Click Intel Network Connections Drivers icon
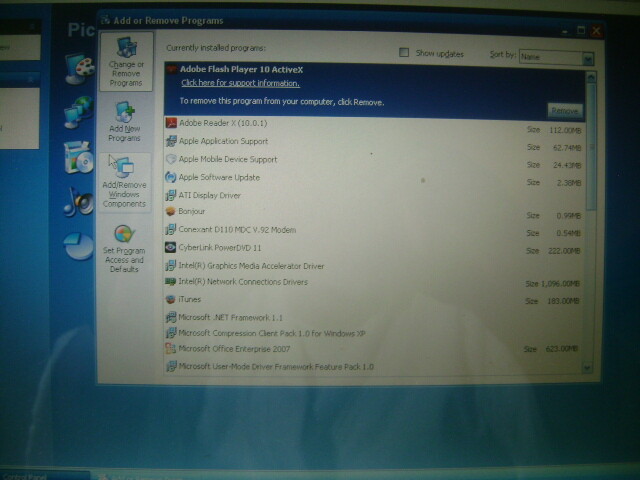The width and height of the screenshot is (640, 480). point(171,282)
